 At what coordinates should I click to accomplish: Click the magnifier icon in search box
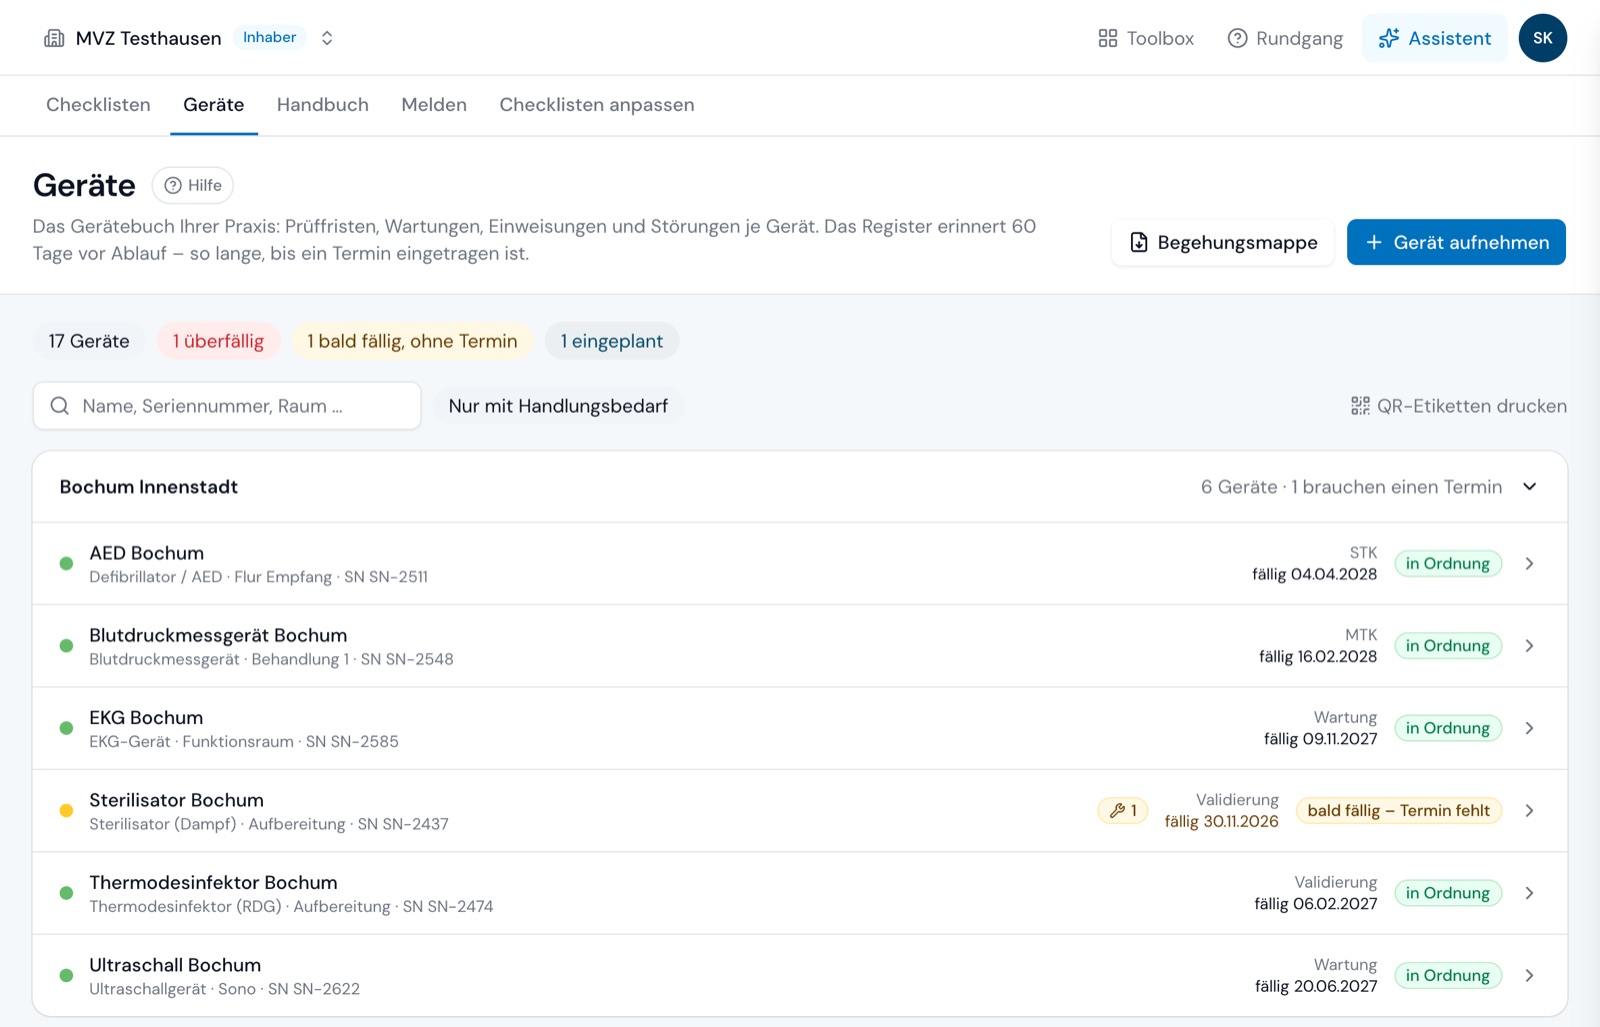click(60, 406)
